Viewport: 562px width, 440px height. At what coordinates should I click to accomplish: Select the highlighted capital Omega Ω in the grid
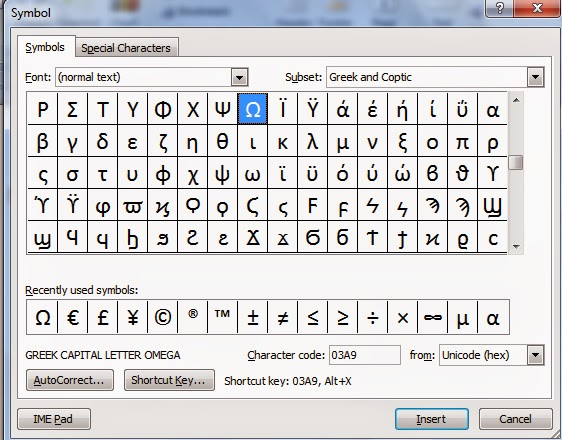(x=253, y=109)
